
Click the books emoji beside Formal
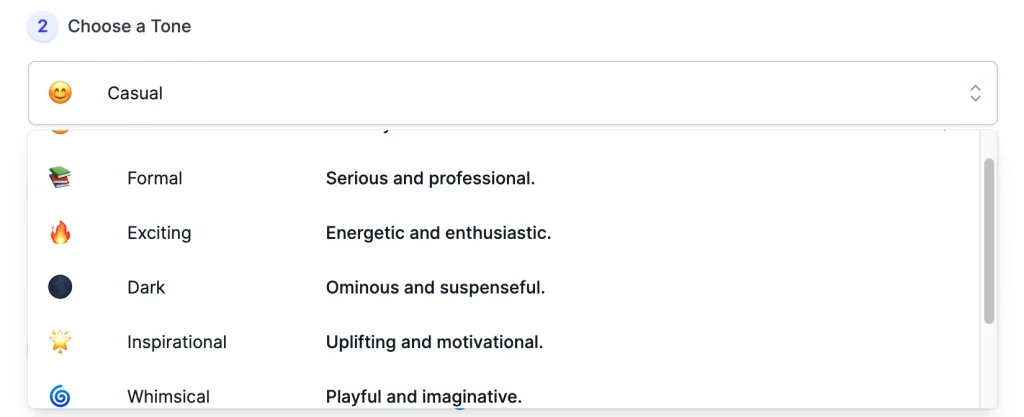(x=60, y=178)
